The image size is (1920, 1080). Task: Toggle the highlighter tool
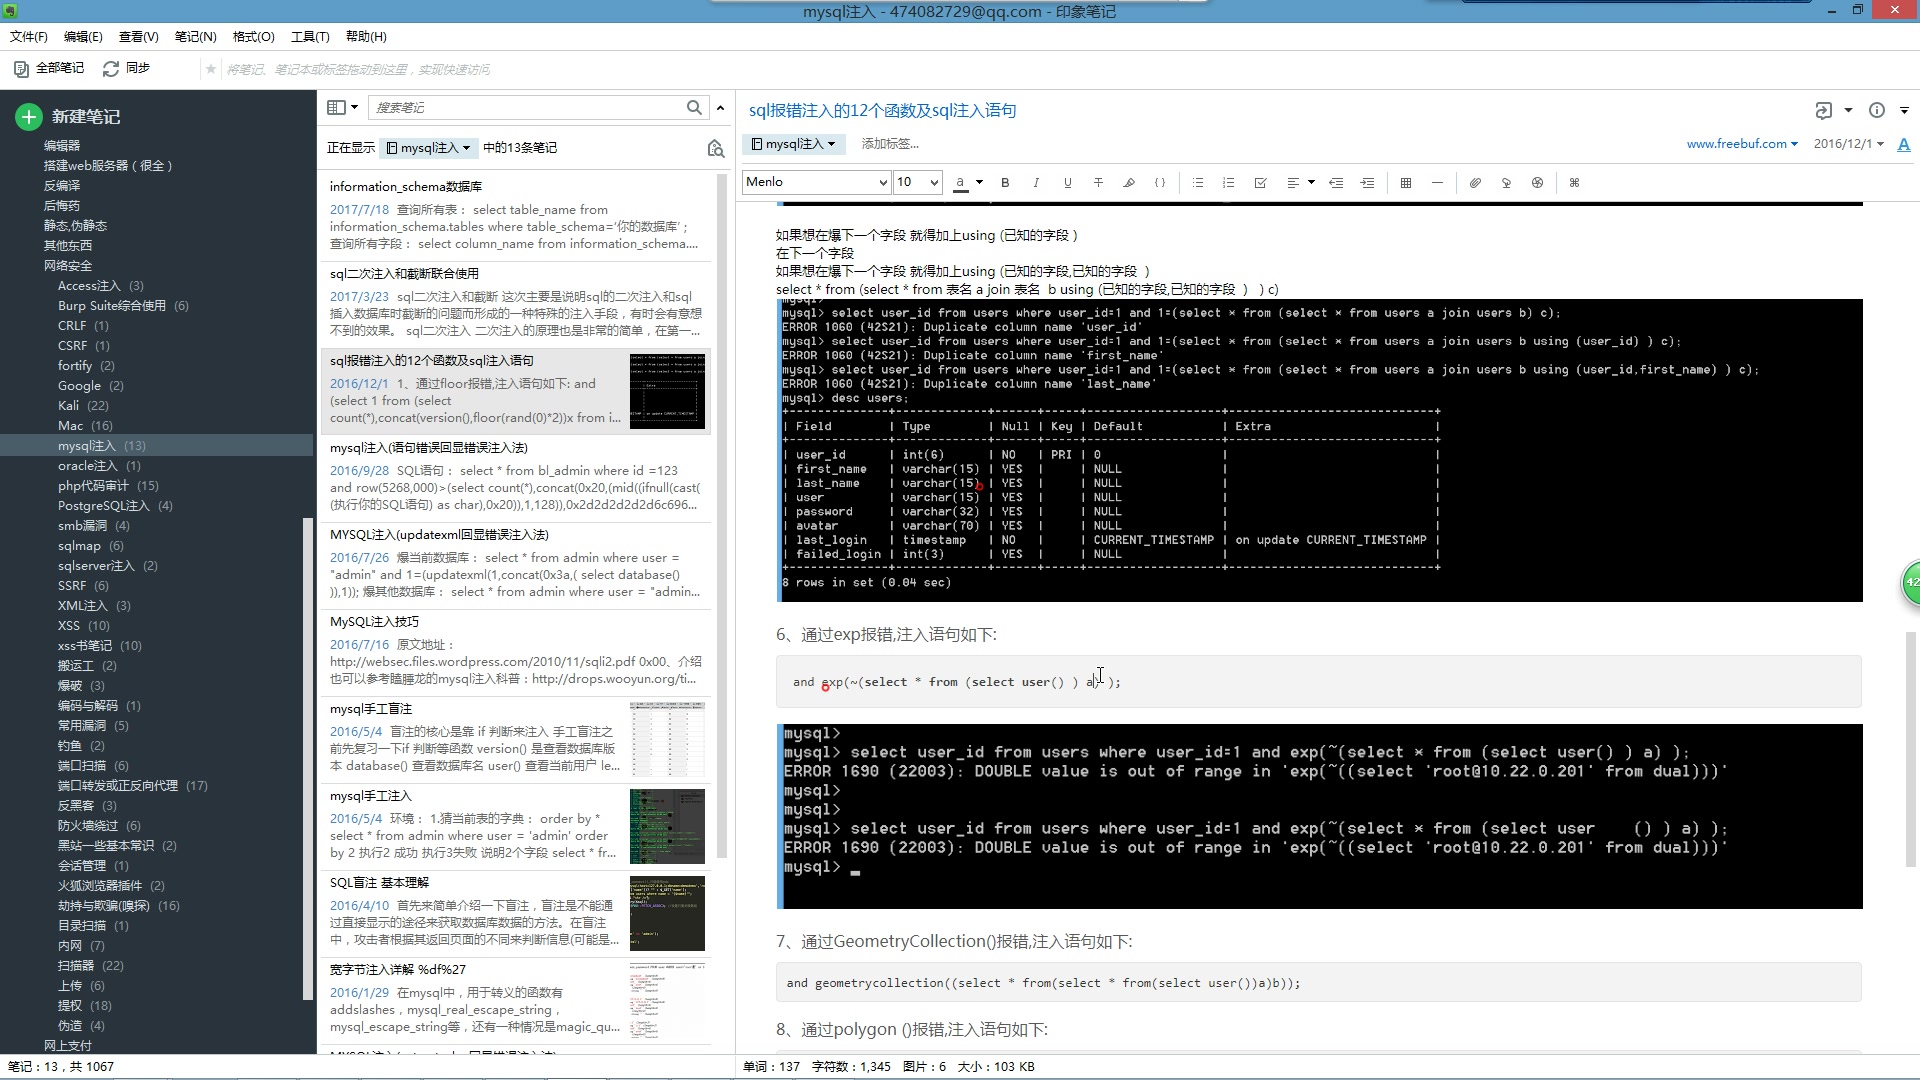pos(1129,183)
